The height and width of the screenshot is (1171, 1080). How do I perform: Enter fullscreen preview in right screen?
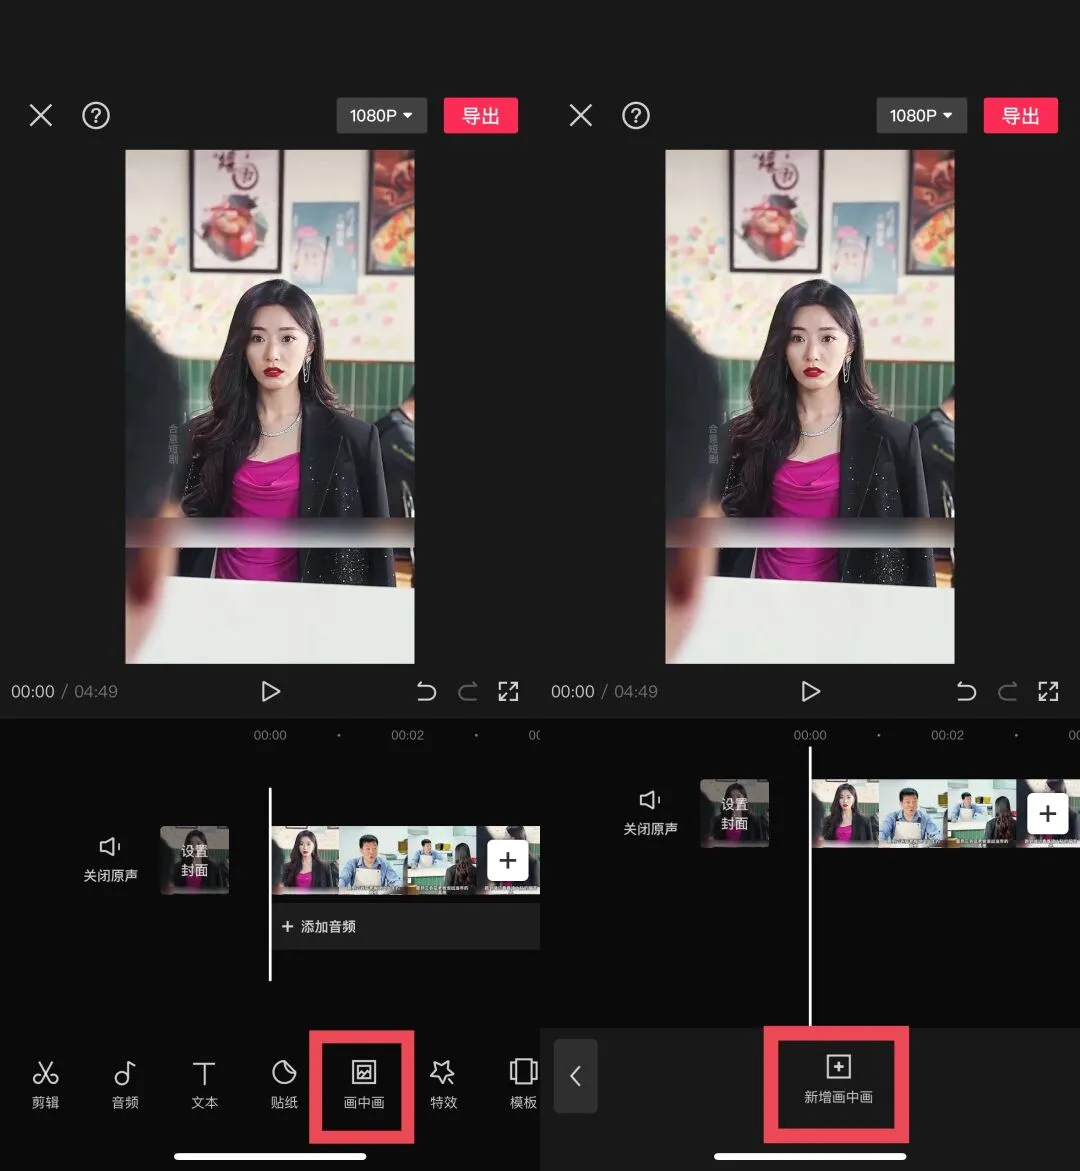[1049, 692]
